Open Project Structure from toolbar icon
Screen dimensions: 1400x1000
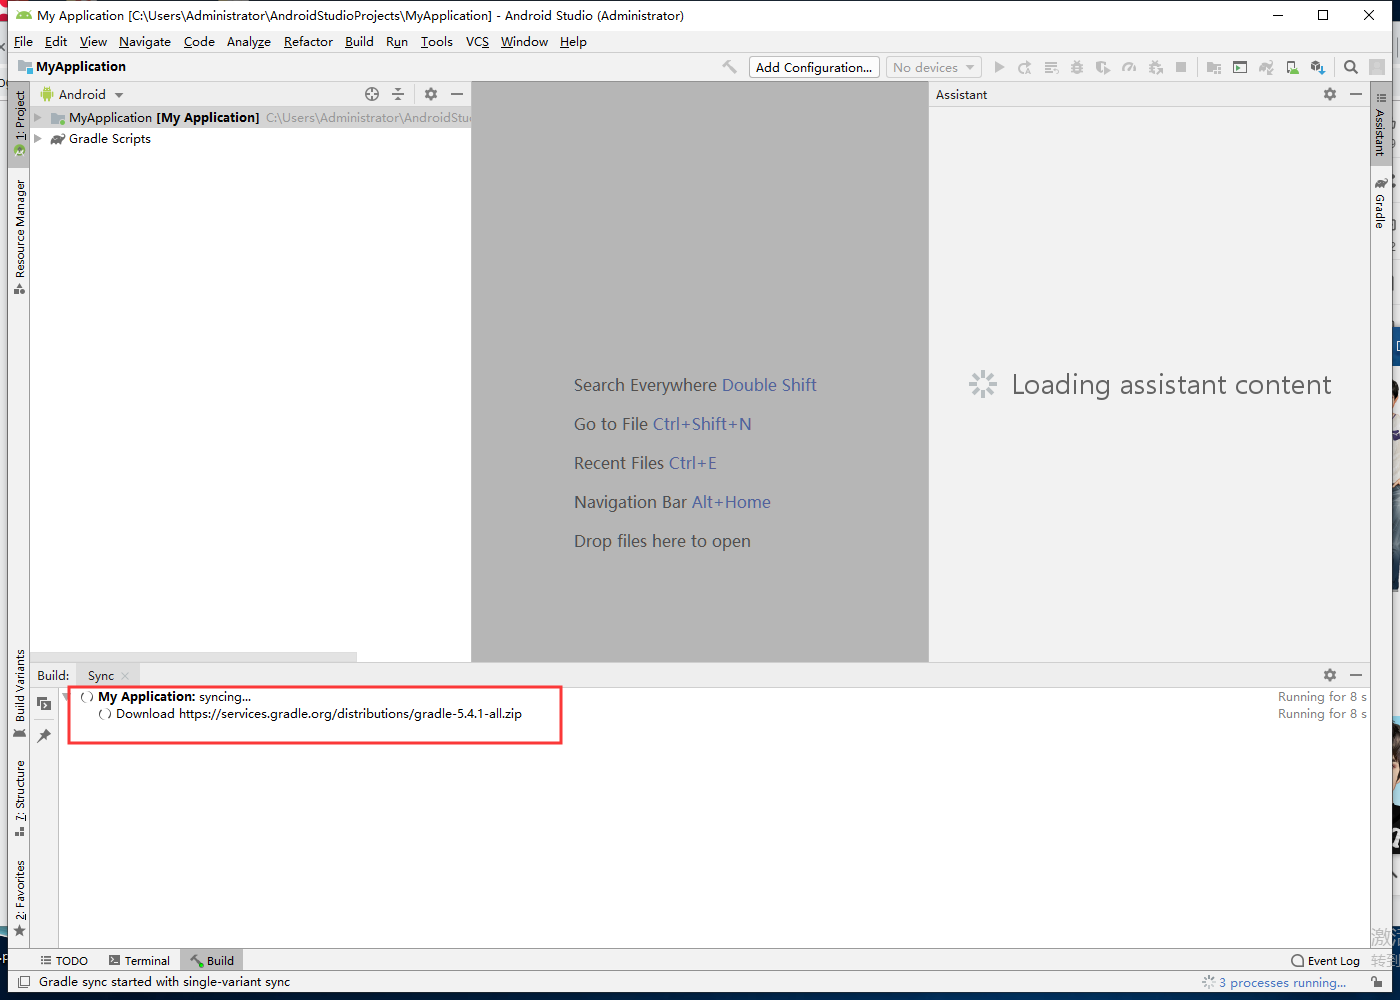[x=1214, y=67]
